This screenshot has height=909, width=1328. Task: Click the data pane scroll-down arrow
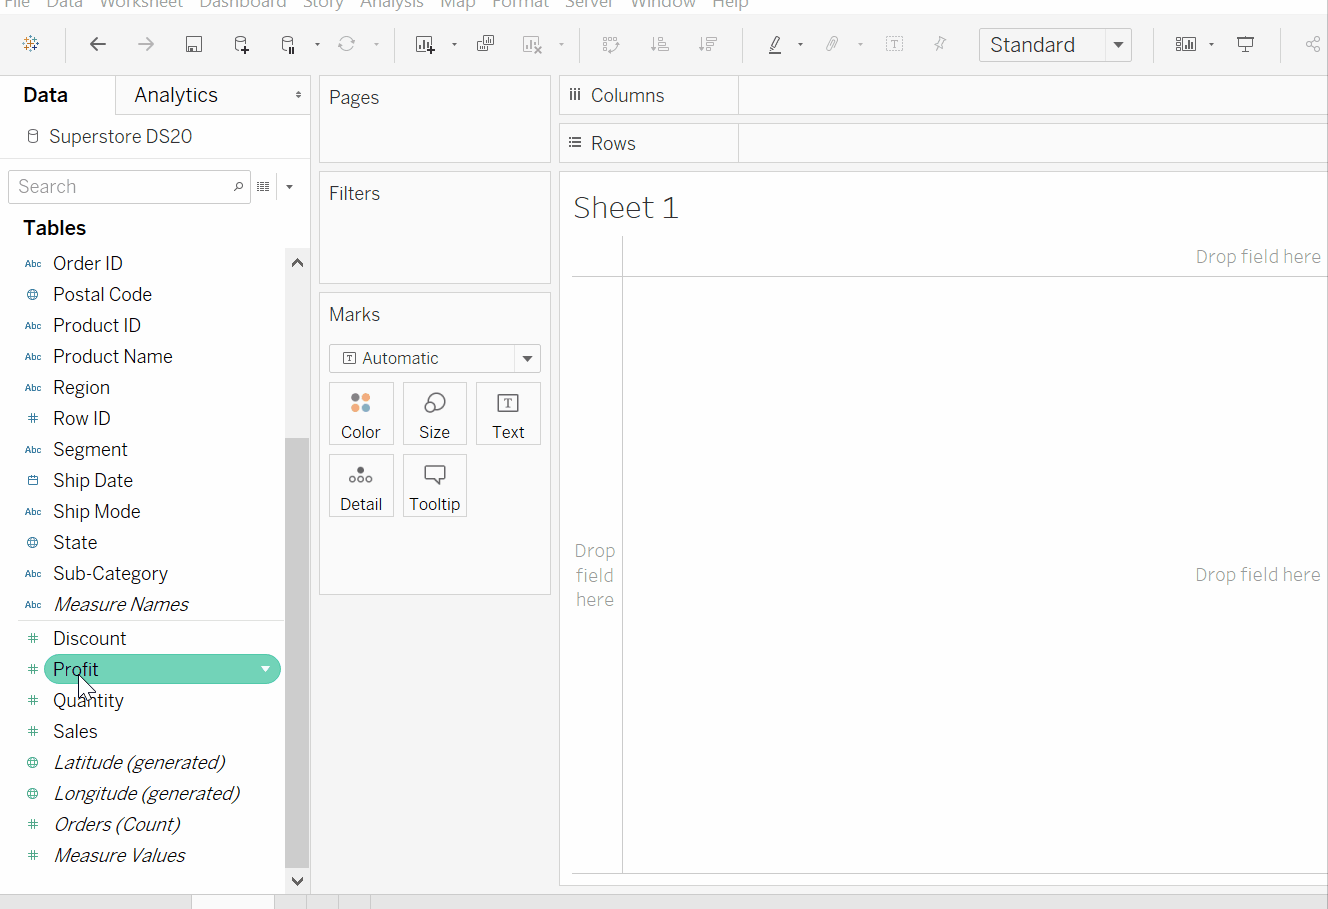[297, 881]
